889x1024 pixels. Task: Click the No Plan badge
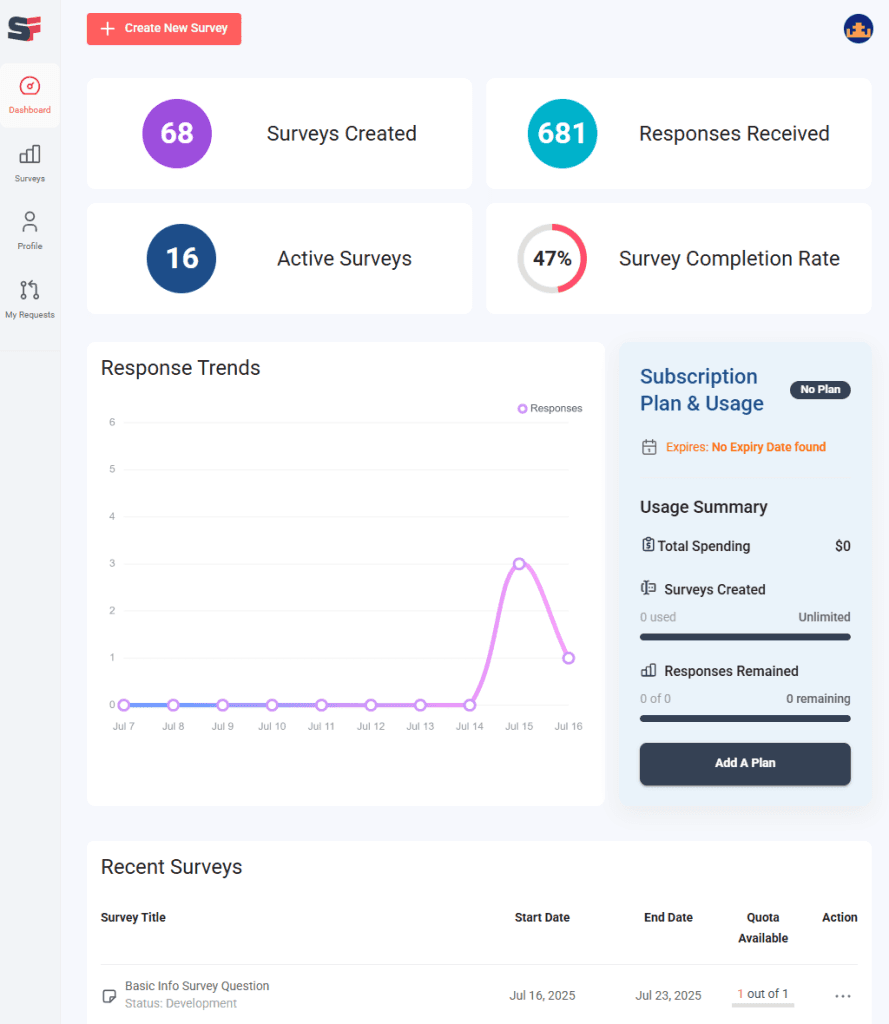tap(820, 389)
